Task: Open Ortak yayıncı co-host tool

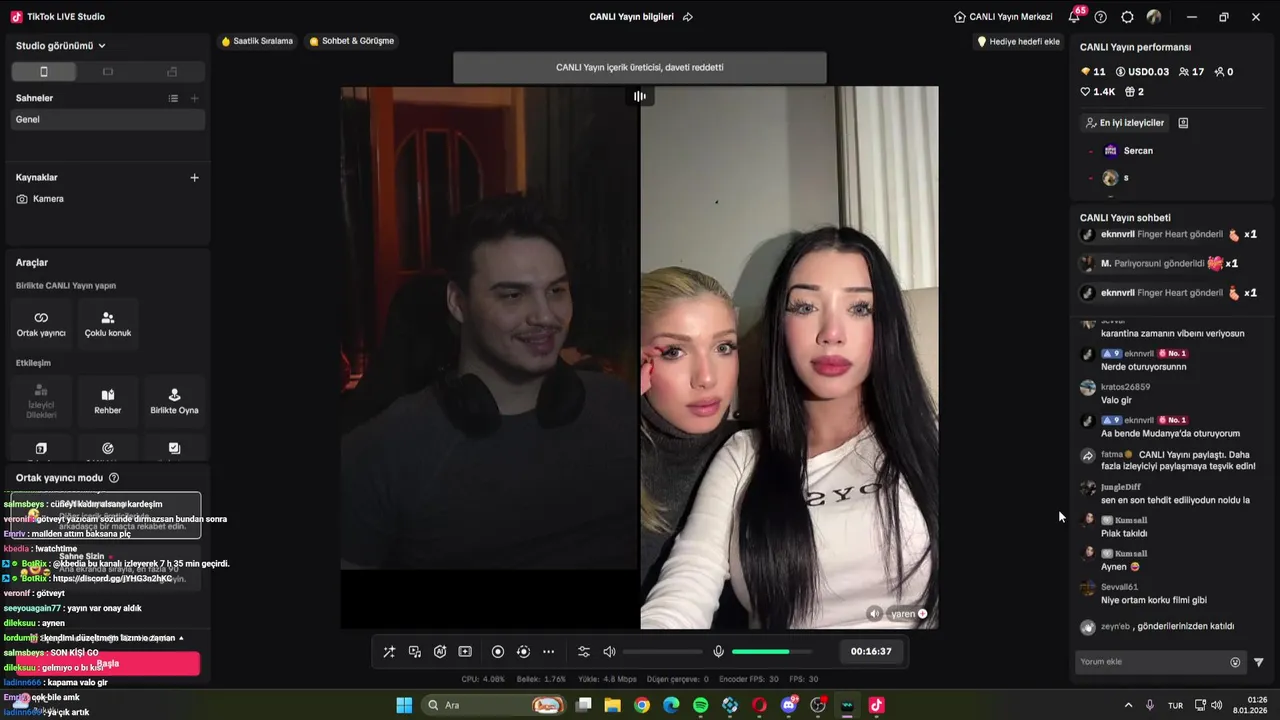Action: (41, 324)
